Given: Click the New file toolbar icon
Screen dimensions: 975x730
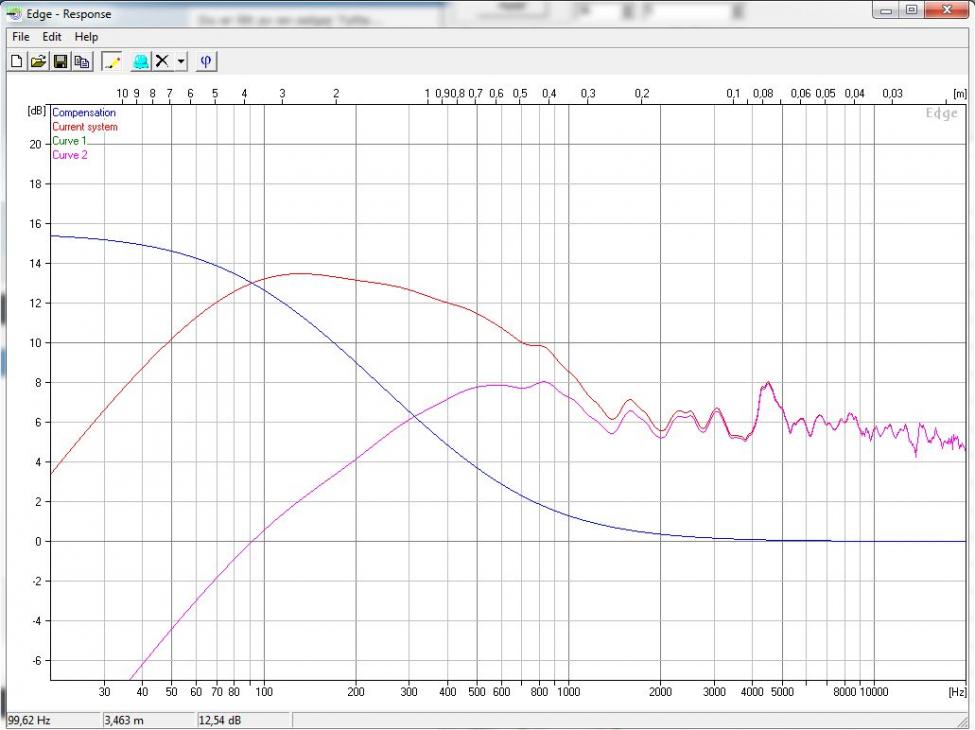Looking at the screenshot, I should [x=16, y=62].
